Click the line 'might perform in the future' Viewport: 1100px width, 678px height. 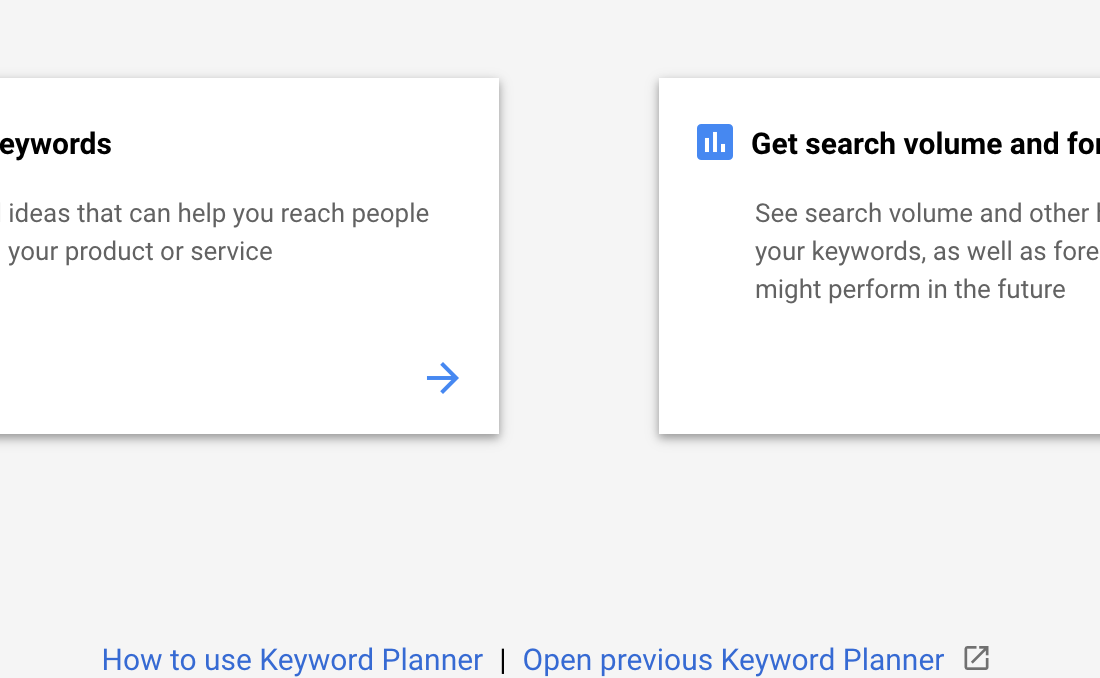910,289
